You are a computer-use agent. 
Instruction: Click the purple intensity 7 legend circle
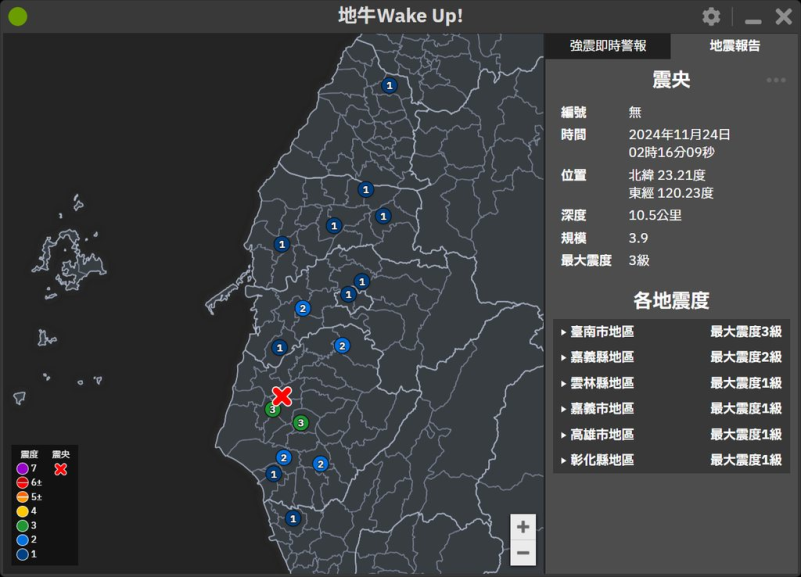point(22,468)
